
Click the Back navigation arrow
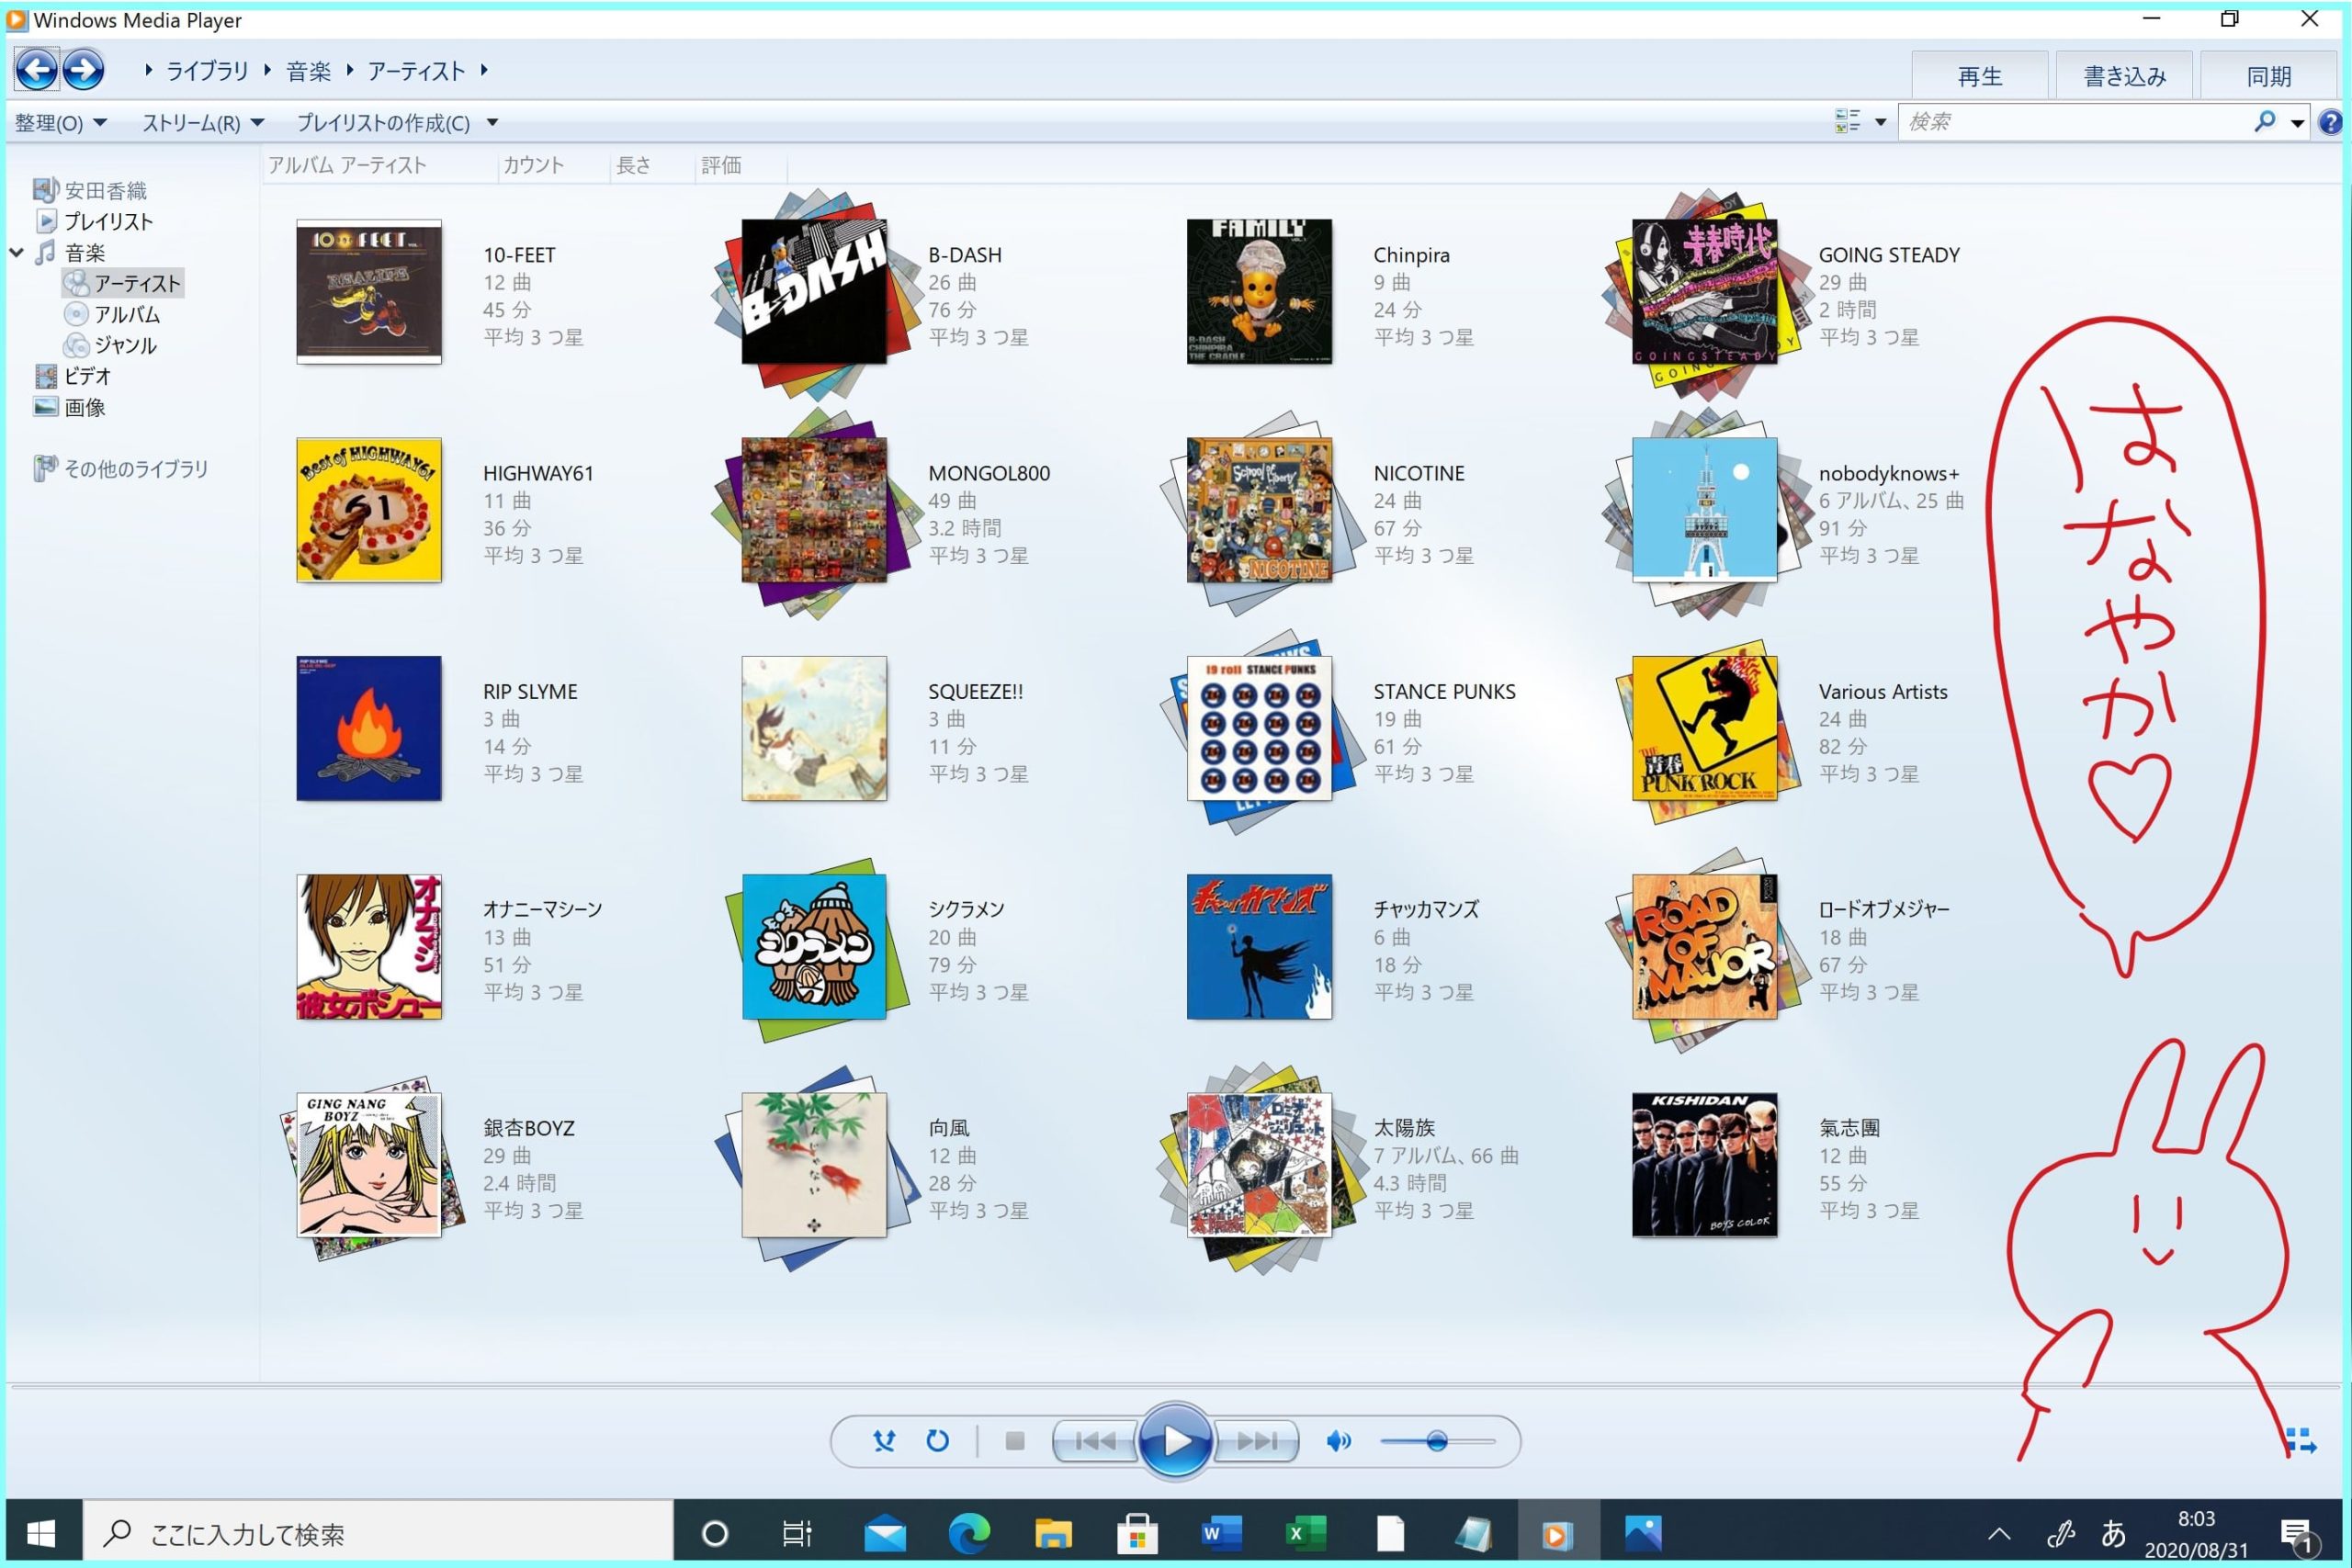click(x=37, y=70)
